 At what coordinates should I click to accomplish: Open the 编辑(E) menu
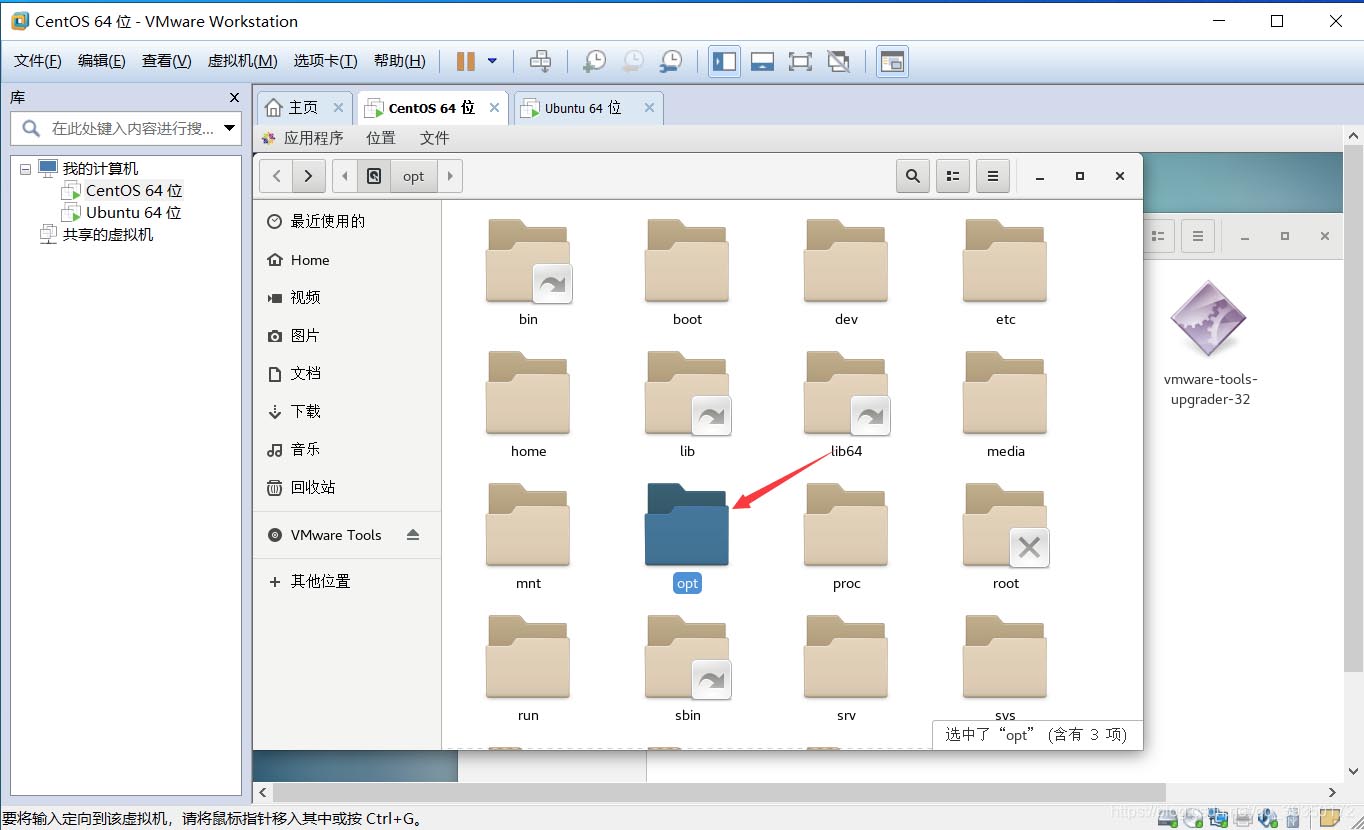[102, 61]
